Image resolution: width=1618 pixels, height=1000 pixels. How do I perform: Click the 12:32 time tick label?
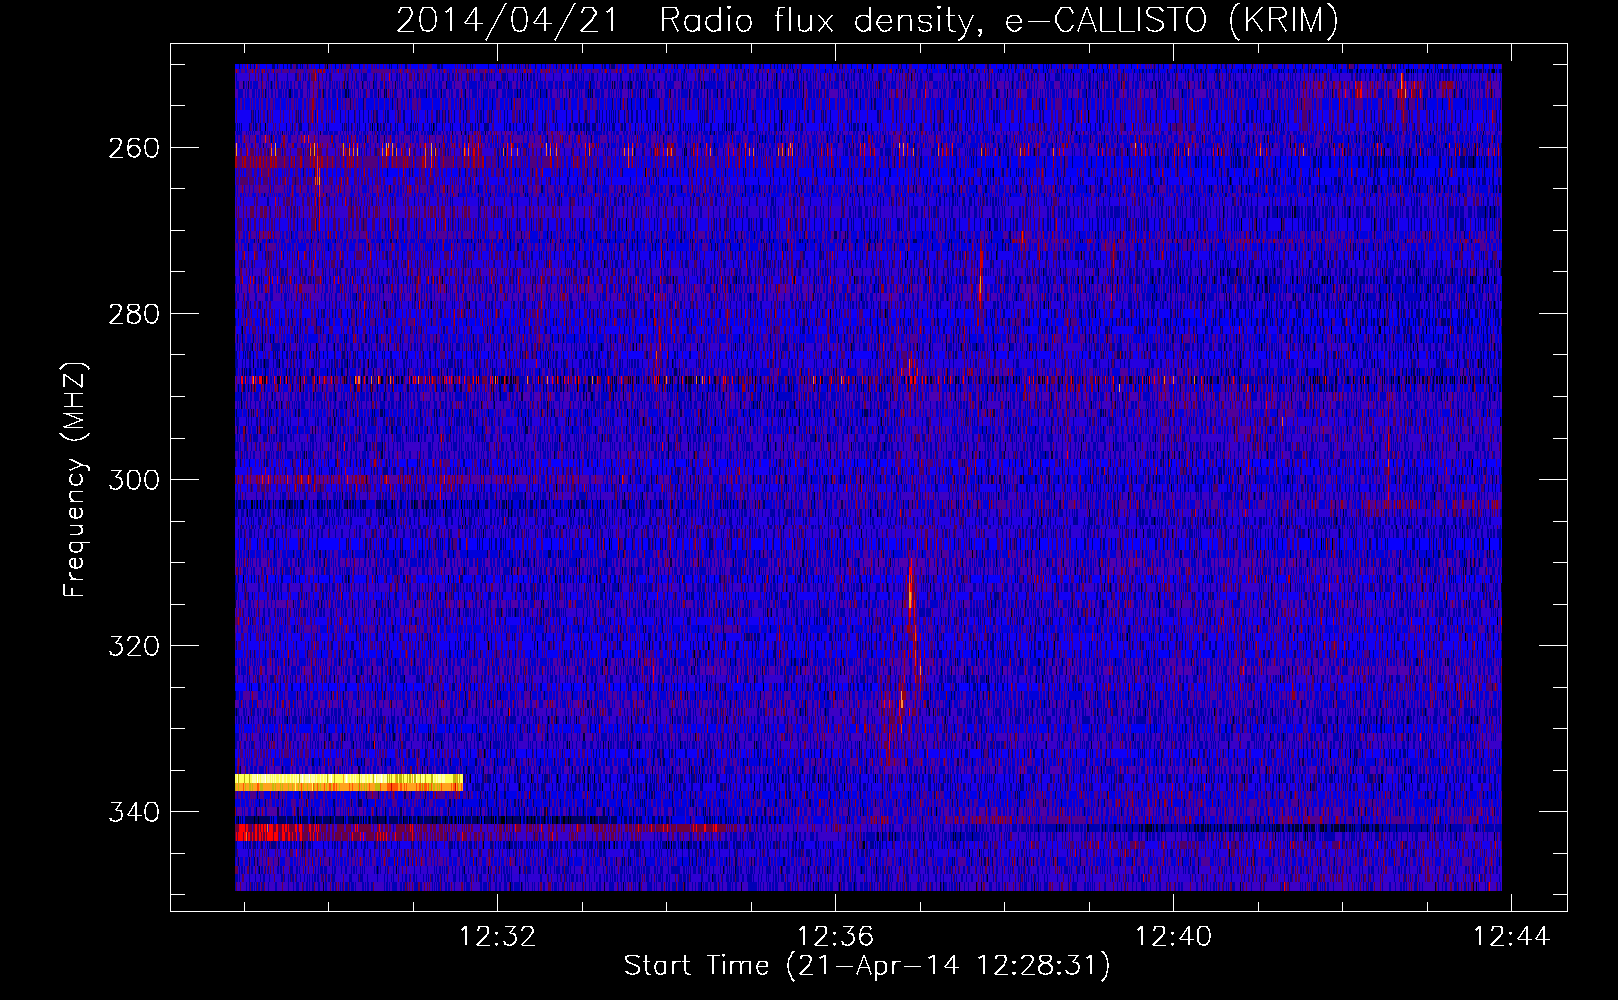pyautogui.click(x=497, y=936)
